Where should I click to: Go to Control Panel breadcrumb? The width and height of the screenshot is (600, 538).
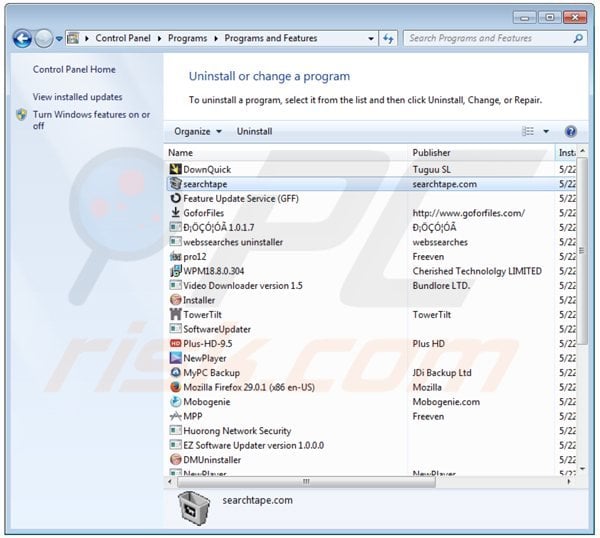(x=123, y=38)
